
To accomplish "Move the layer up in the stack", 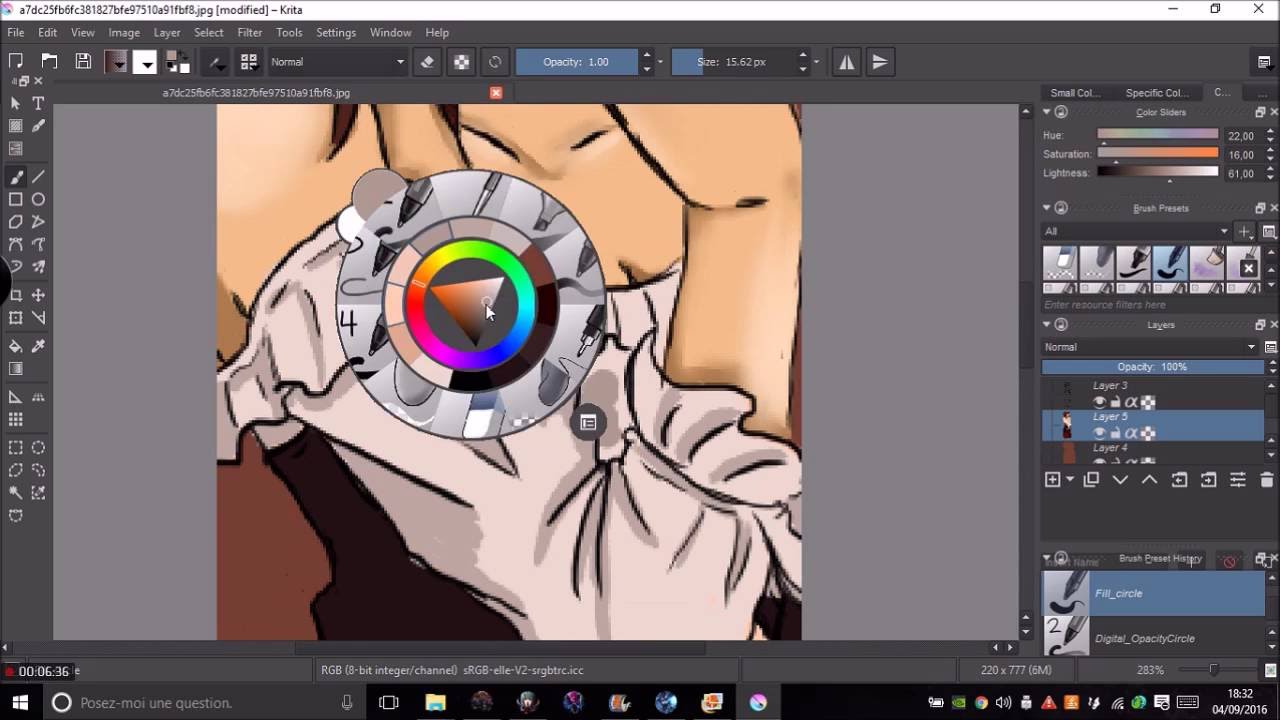I will [x=1149, y=480].
